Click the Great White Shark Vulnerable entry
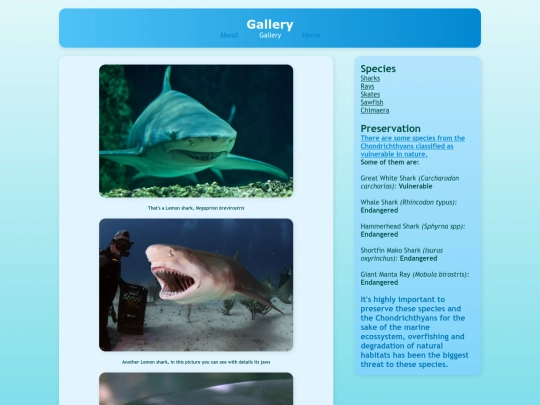The width and height of the screenshot is (540, 405). (410, 182)
